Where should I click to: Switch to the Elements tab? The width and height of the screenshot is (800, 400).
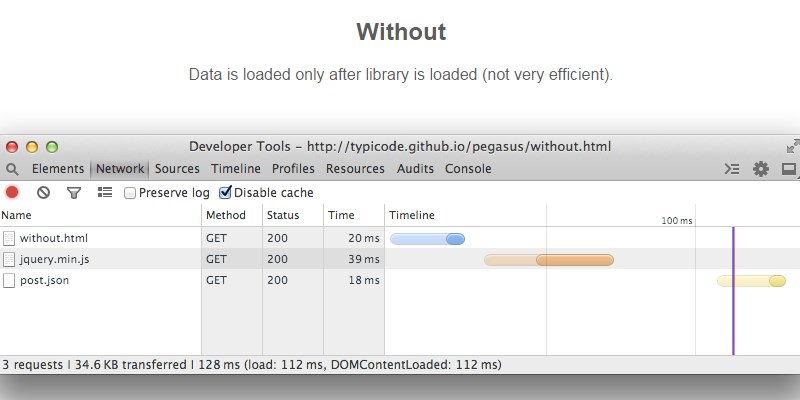click(58, 169)
